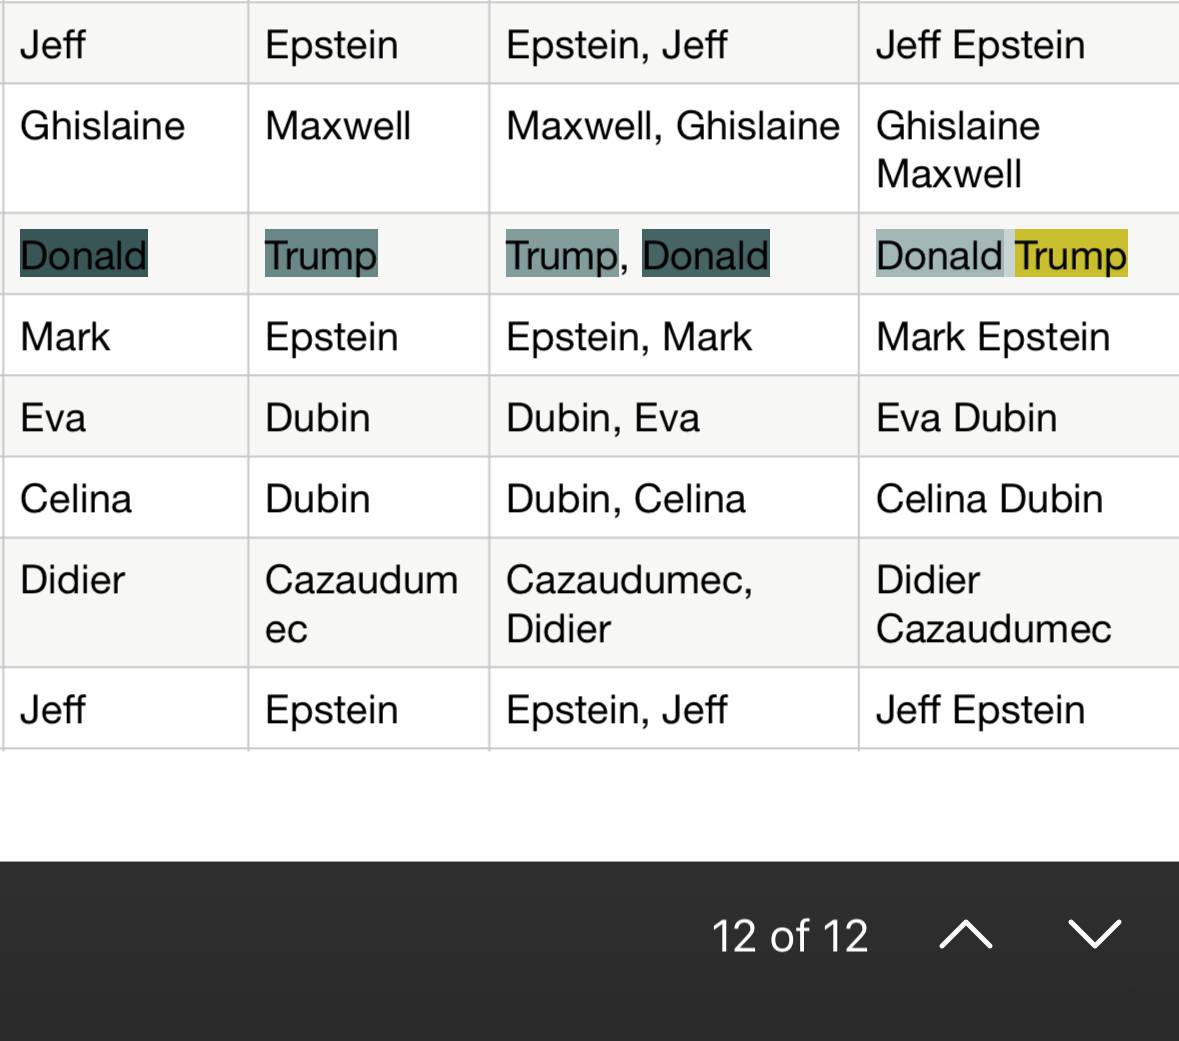Jump to the next search match
The width and height of the screenshot is (1179, 1041).
[1094, 936]
